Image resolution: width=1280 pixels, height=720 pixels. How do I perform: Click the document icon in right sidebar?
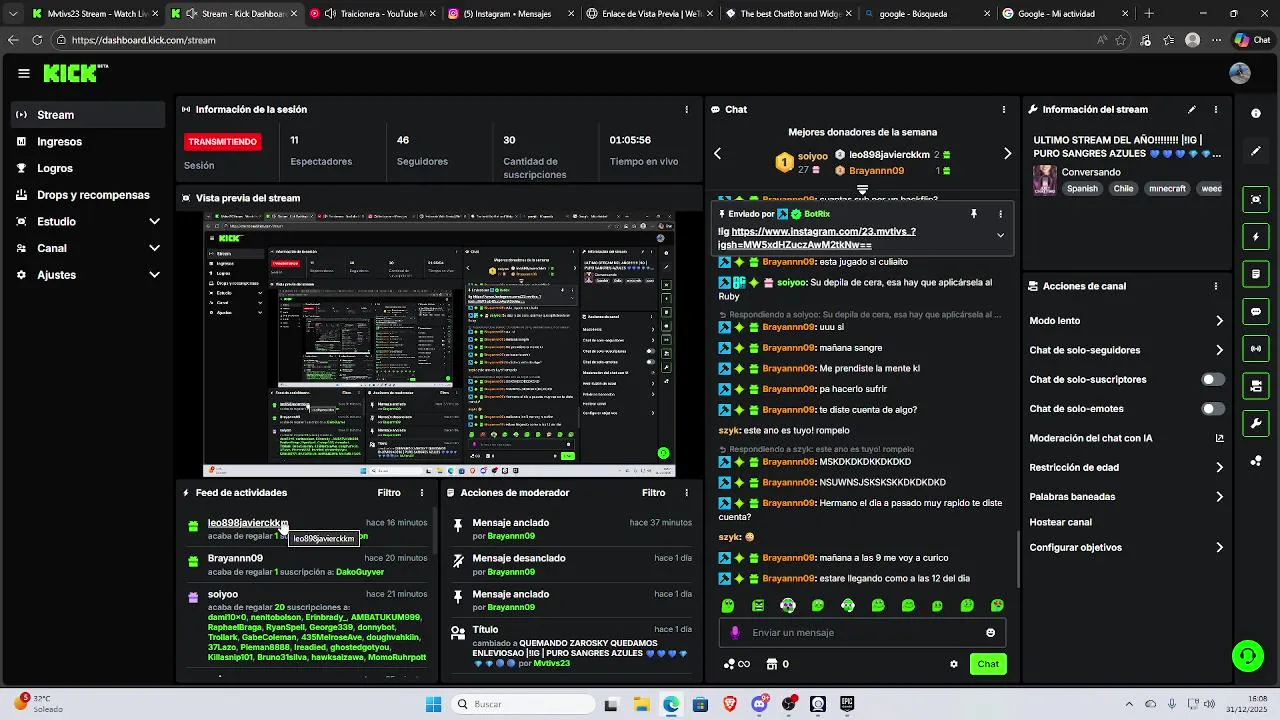pos(1256,273)
